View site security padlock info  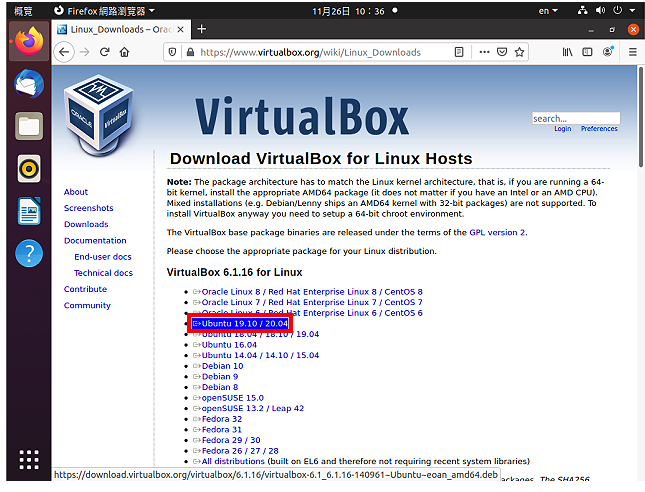[190, 52]
